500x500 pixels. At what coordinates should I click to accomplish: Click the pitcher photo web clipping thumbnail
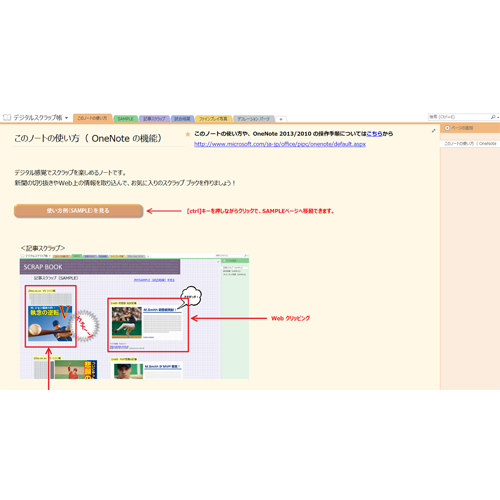point(127,322)
